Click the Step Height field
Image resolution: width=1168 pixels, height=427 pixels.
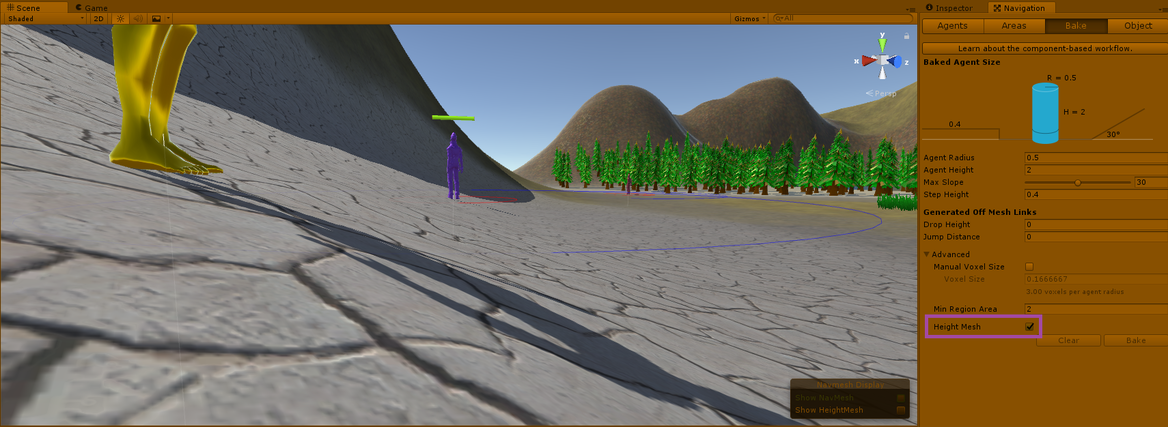[1094, 194]
